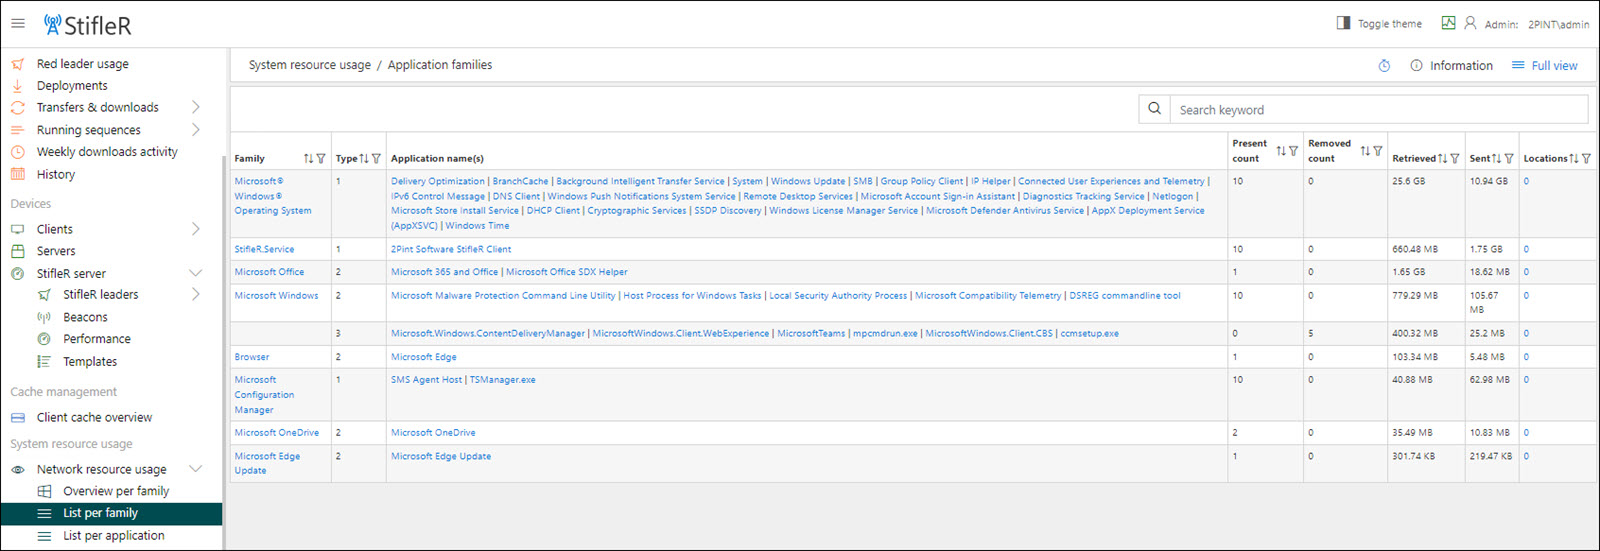Expand the Transfers & downloads menu

(x=195, y=107)
